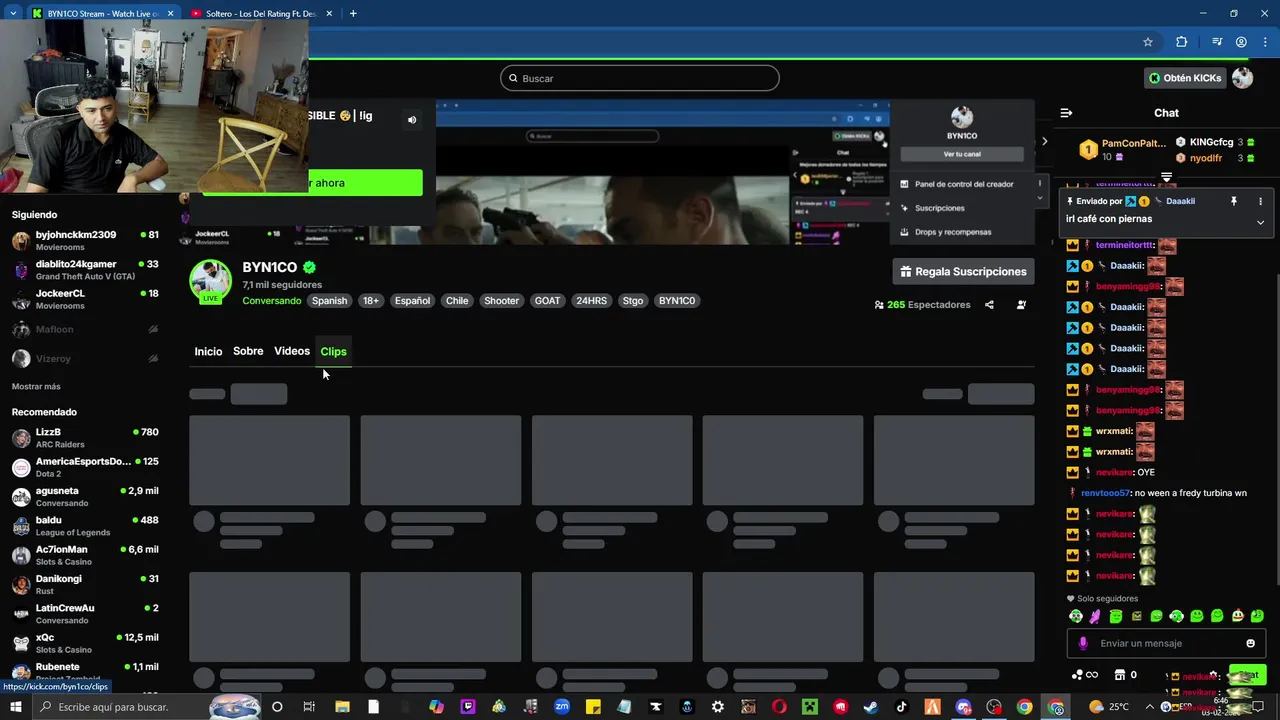Open Steam from the taskbar
Screen dimensions: 1280x720
pos(871,707)
